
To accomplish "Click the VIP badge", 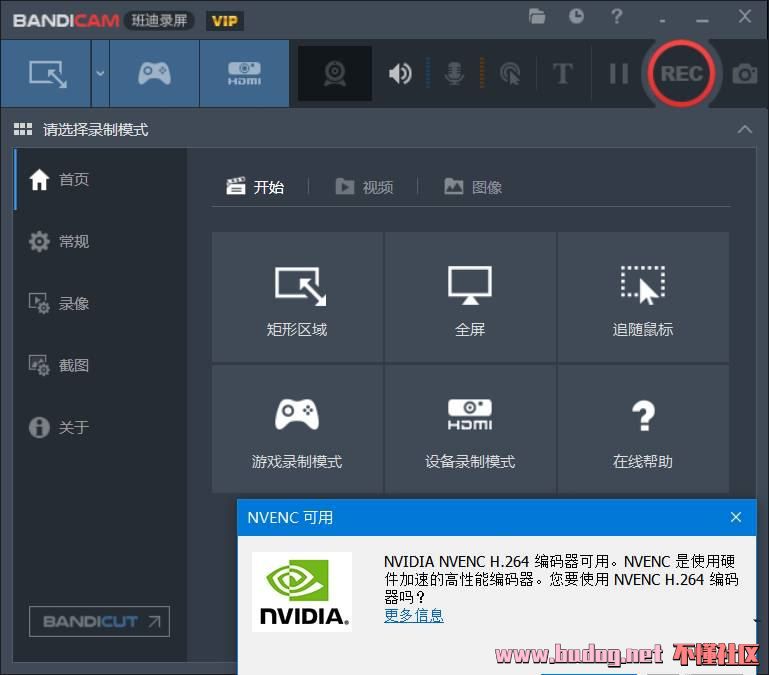I will (225, 21).
